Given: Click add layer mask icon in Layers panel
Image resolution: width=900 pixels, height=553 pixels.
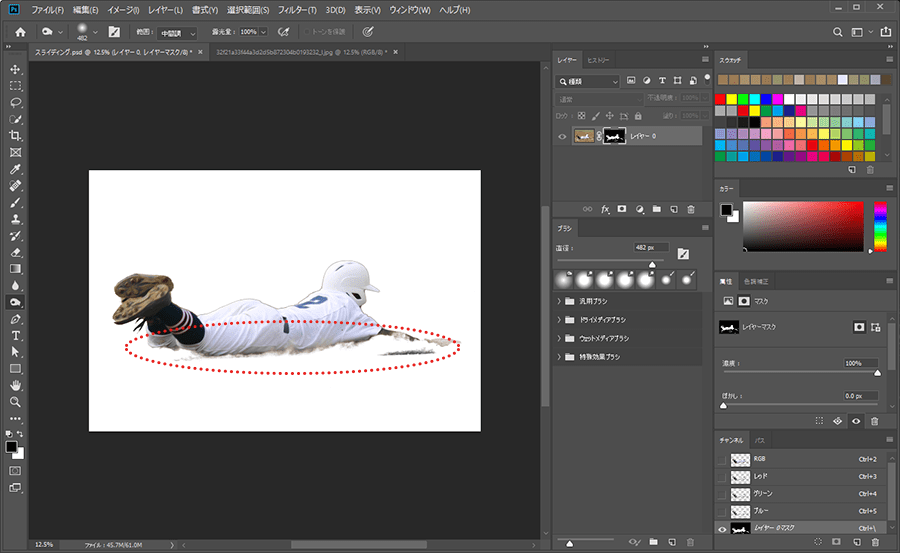Looking at the screenshot, I should tap(622, 210).
